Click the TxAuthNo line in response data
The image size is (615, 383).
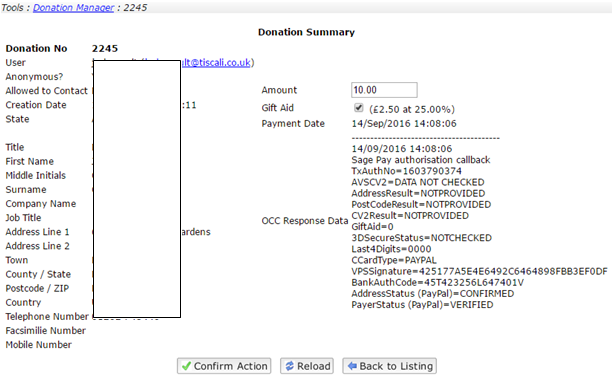point(406,171)
